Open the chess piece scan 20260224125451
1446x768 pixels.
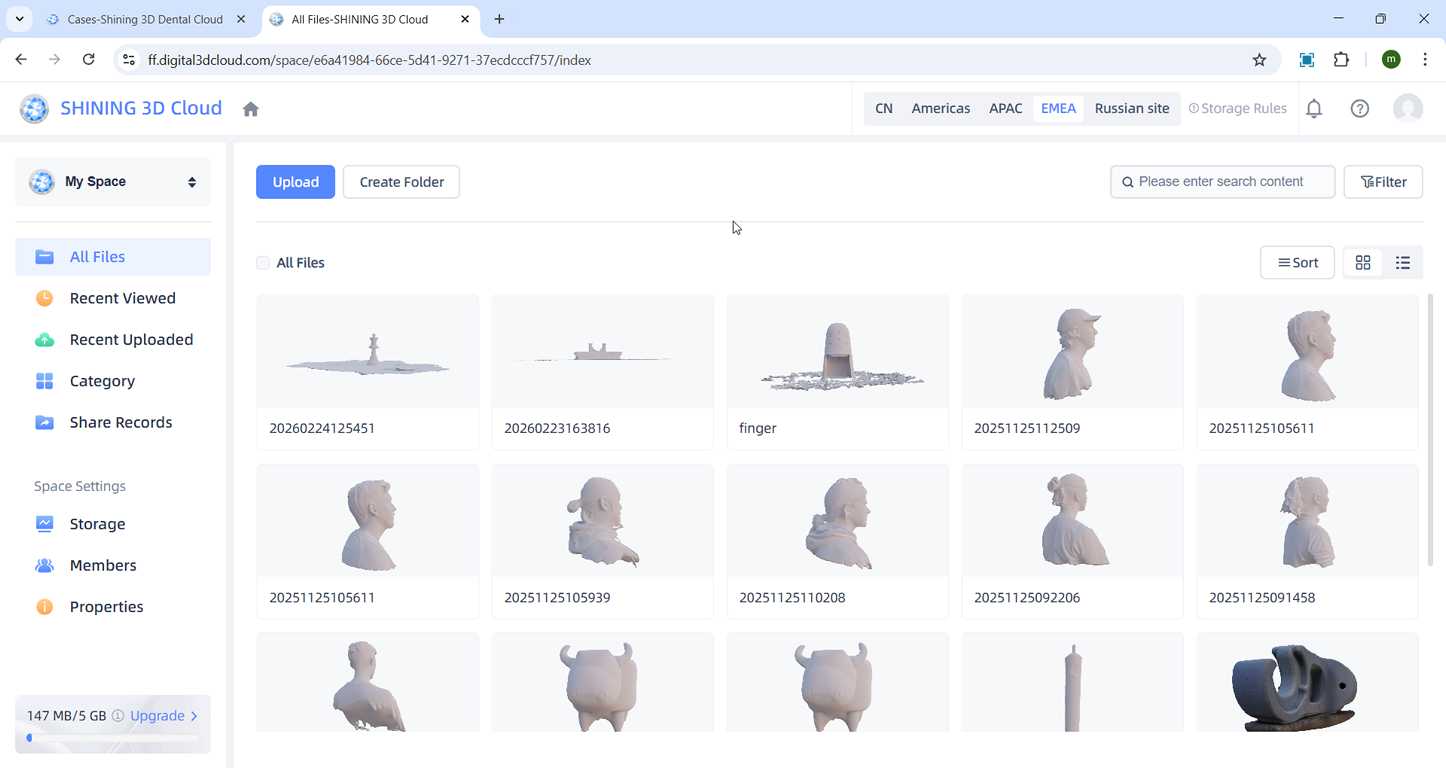[368, 352]
